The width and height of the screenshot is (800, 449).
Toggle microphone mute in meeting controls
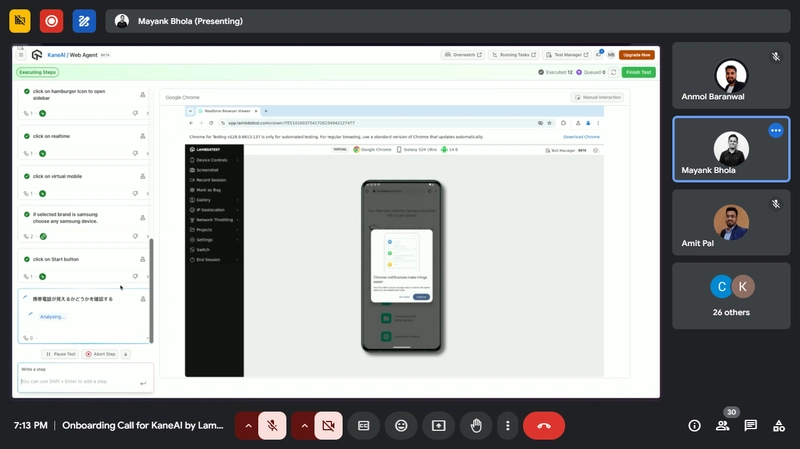tap(272, 426)
